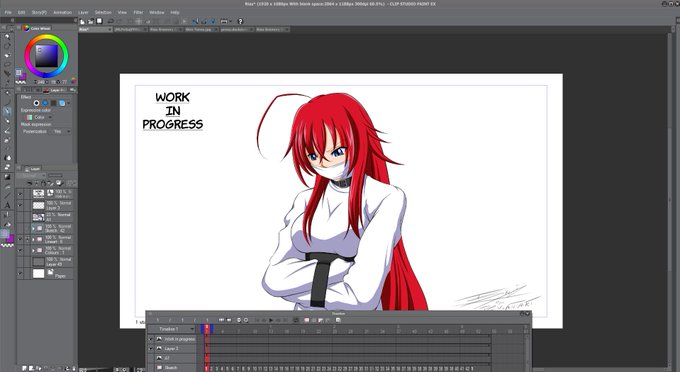Switch to the Rias* document tab

point(95,29)
